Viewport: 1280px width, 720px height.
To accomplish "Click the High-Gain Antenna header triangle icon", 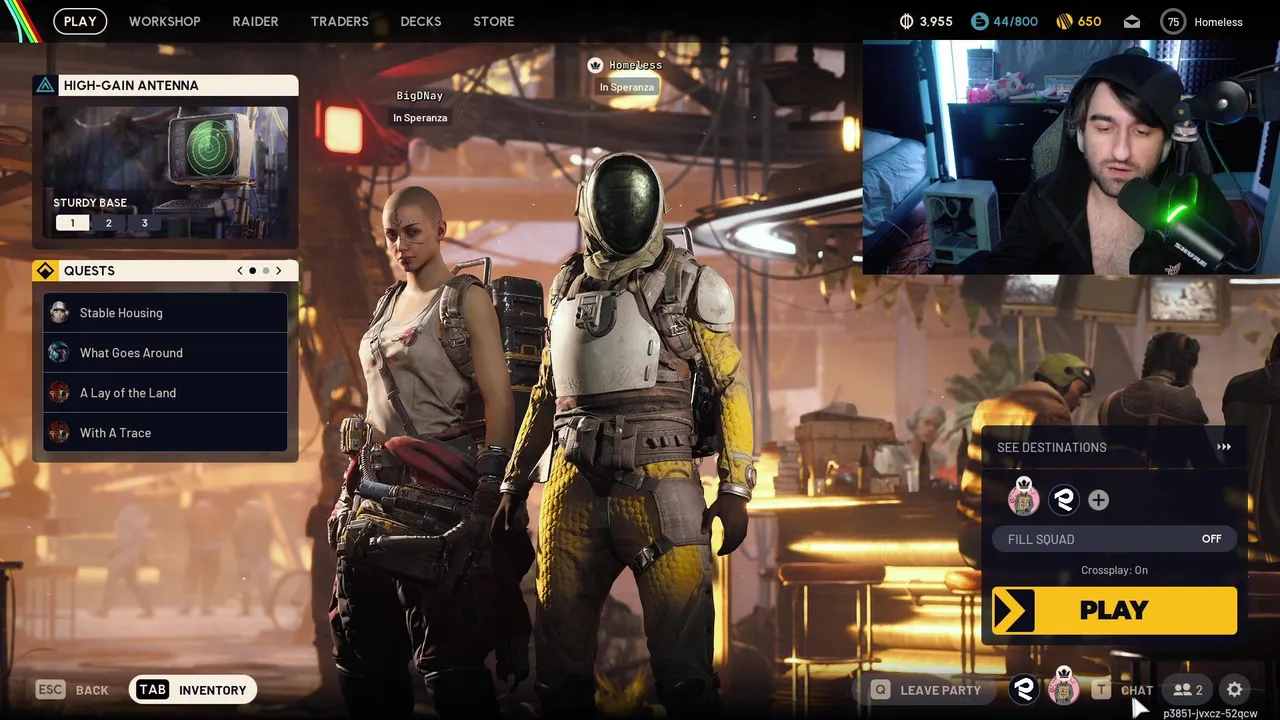I will click(45, 85).
